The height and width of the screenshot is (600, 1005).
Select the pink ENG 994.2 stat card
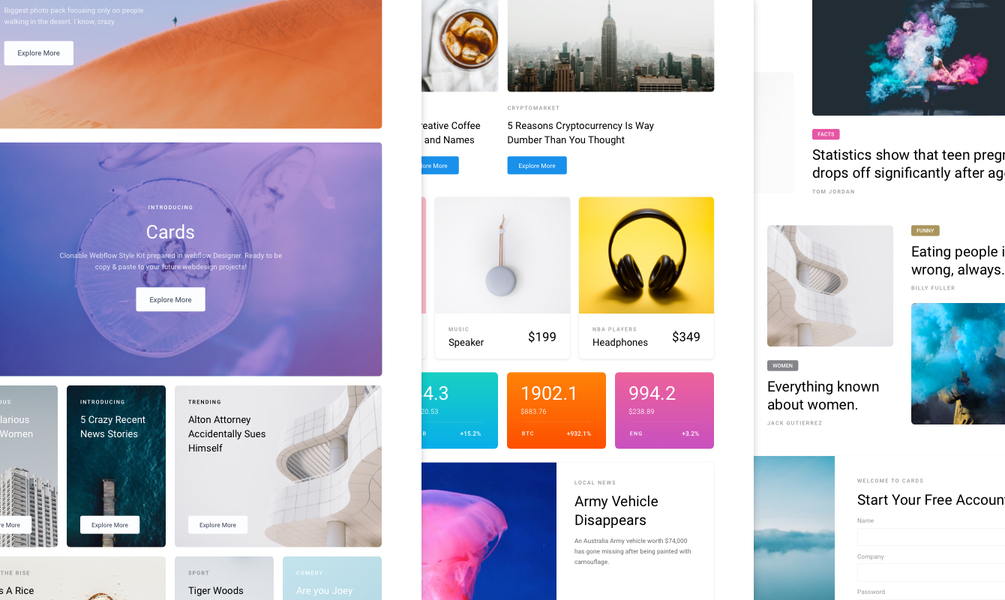[x=664, y=410]
